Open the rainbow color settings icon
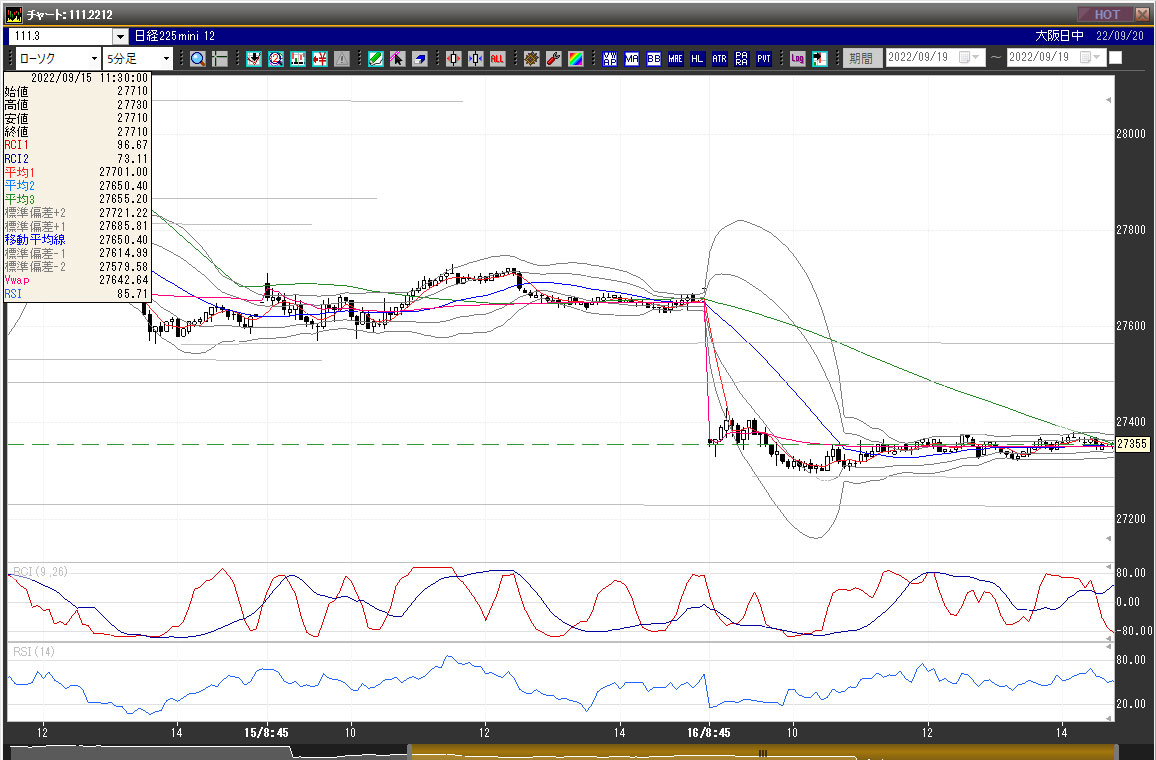Image resolution: width=1156 pixels, height=760 pixels. click(576, 59)
